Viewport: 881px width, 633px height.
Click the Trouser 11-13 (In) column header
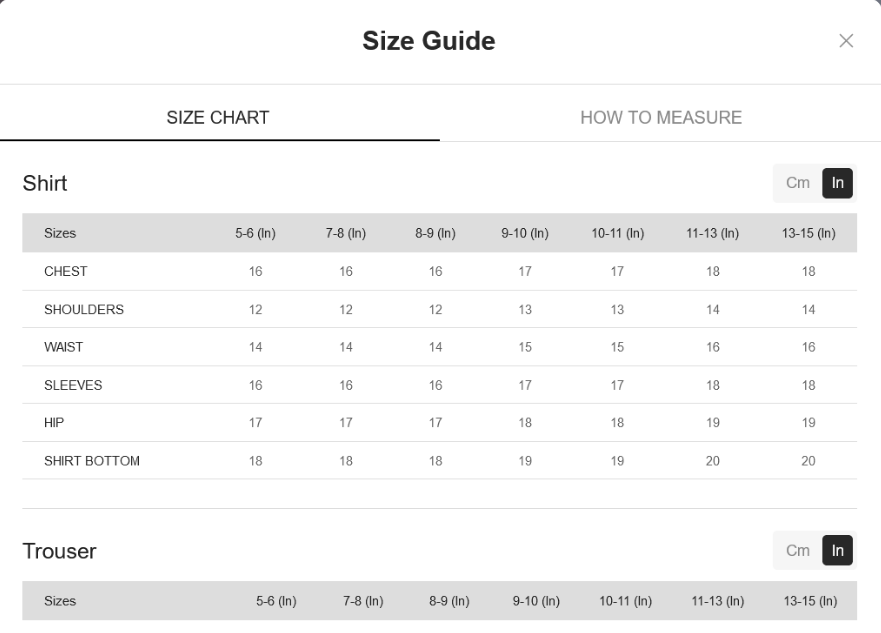pos(717,601)
